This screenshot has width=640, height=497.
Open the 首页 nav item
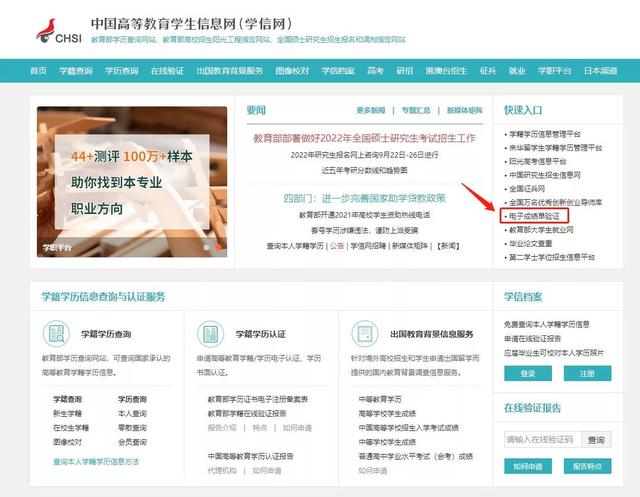click(38, 71)
